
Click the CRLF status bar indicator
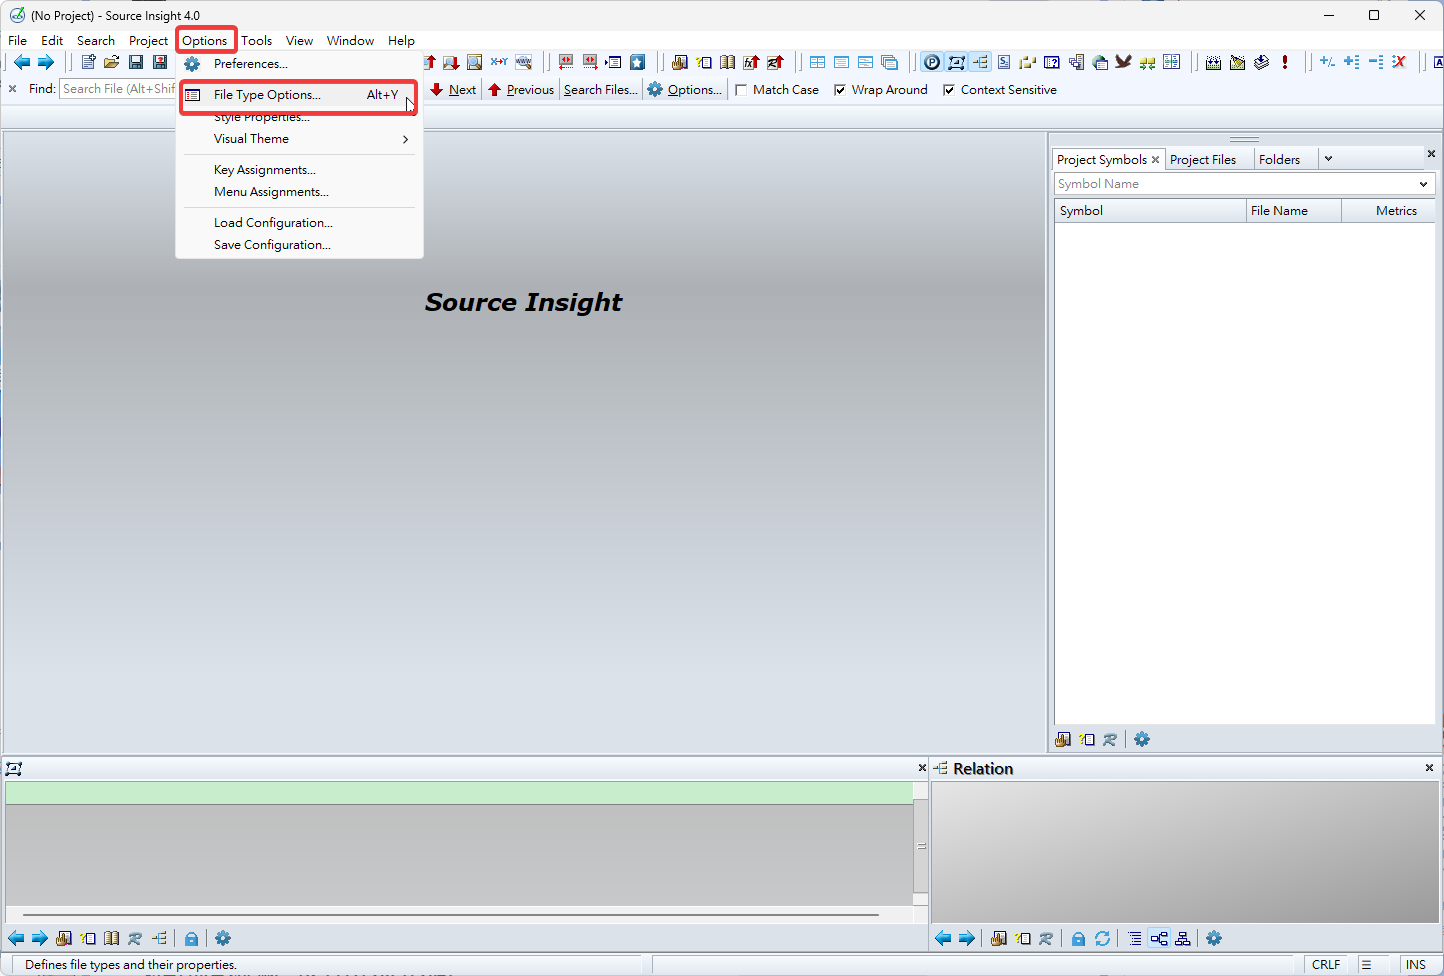(x=1326, y=965)
